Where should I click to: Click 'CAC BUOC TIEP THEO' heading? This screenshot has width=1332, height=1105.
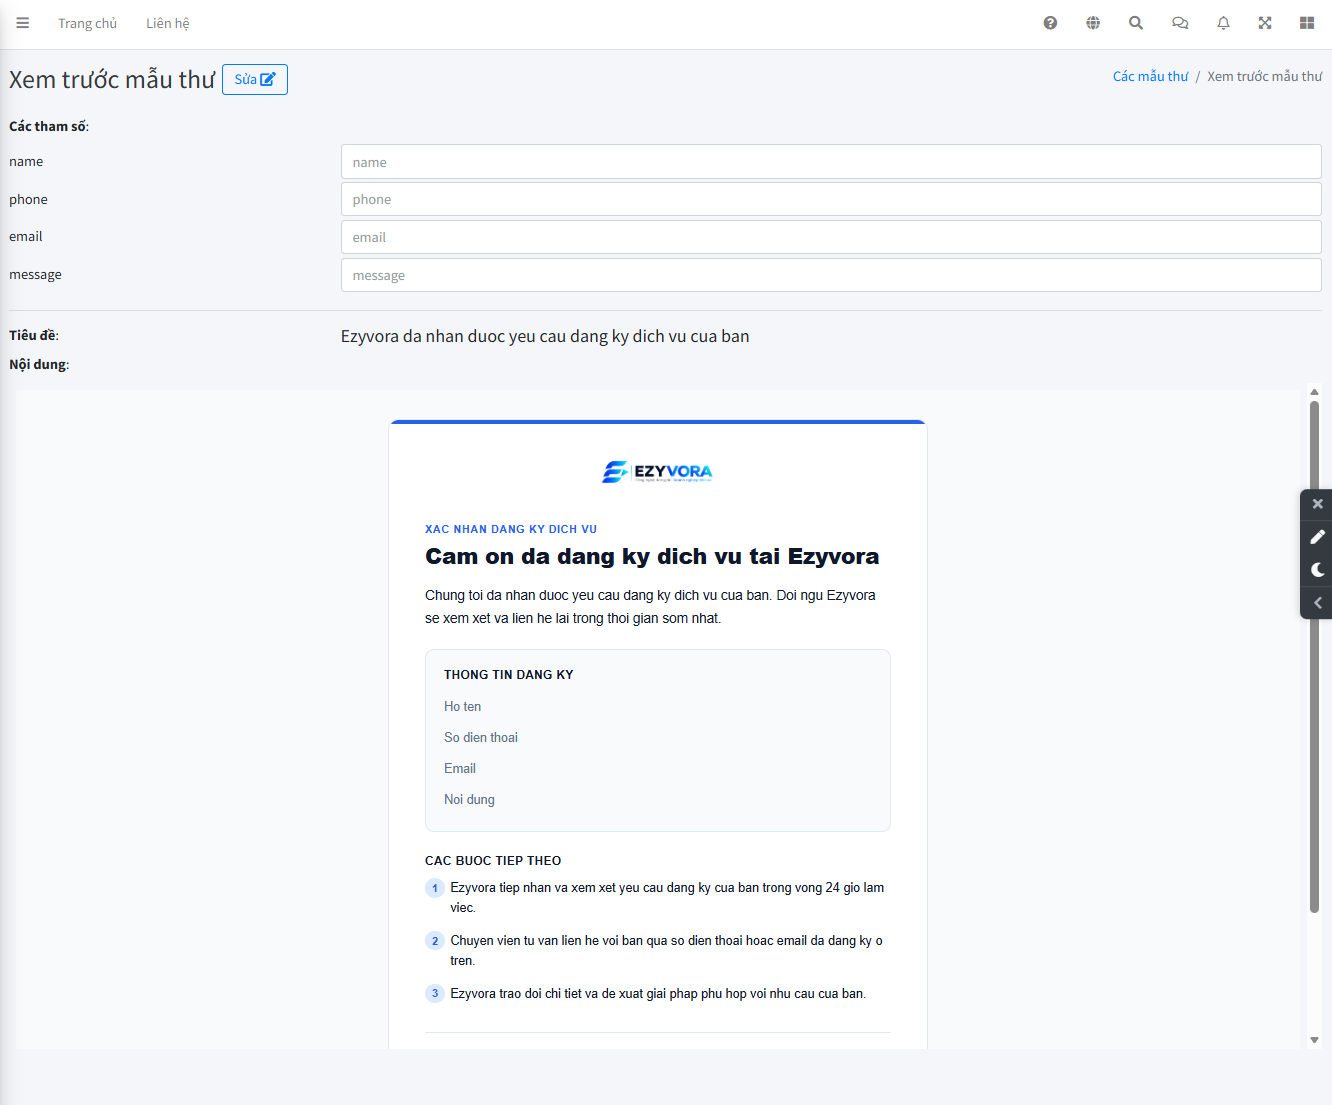pyautogui.click(x=493, y=860)
